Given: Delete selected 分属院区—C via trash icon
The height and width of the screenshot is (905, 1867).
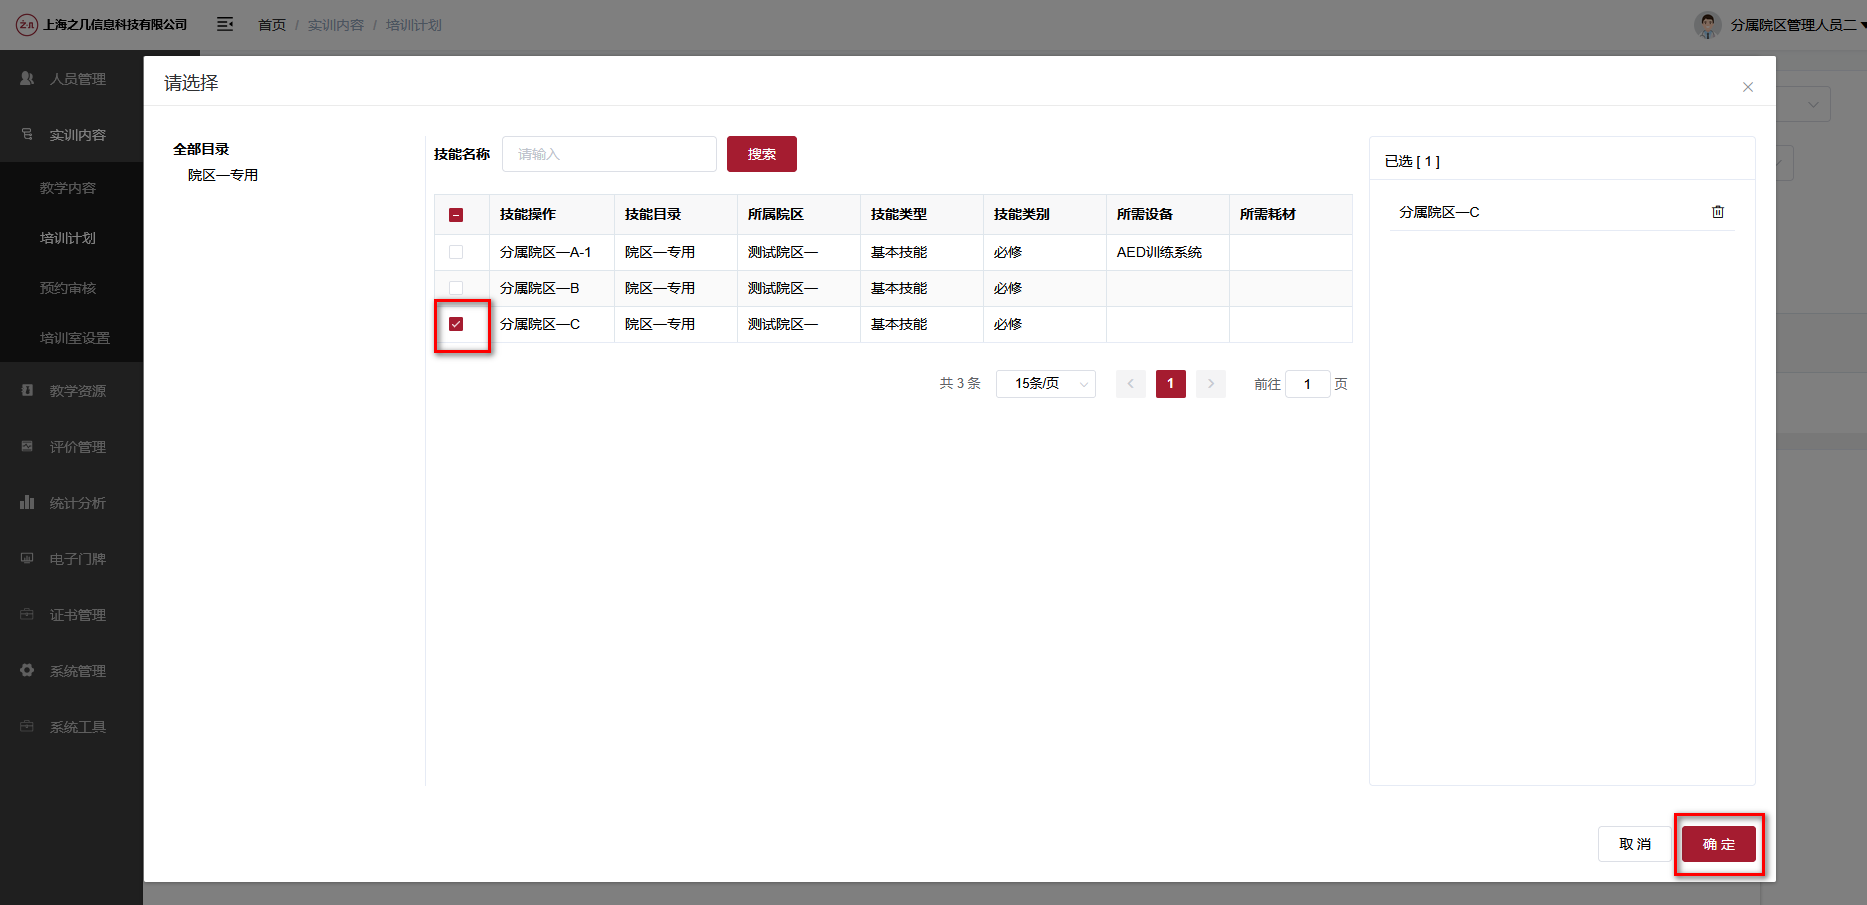Looking at the screenshot, I should pos(1718,212).
